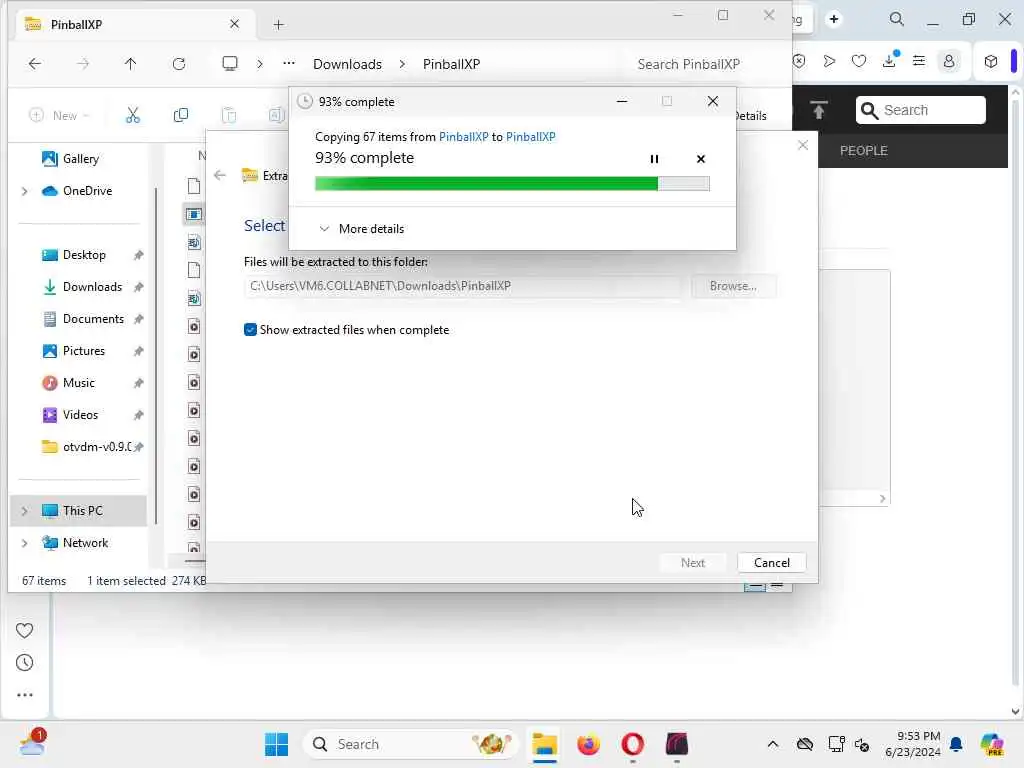Viewport: 1024px width, 768px height.
Task: Click the taskbar Search box
Action: (411, 744)
